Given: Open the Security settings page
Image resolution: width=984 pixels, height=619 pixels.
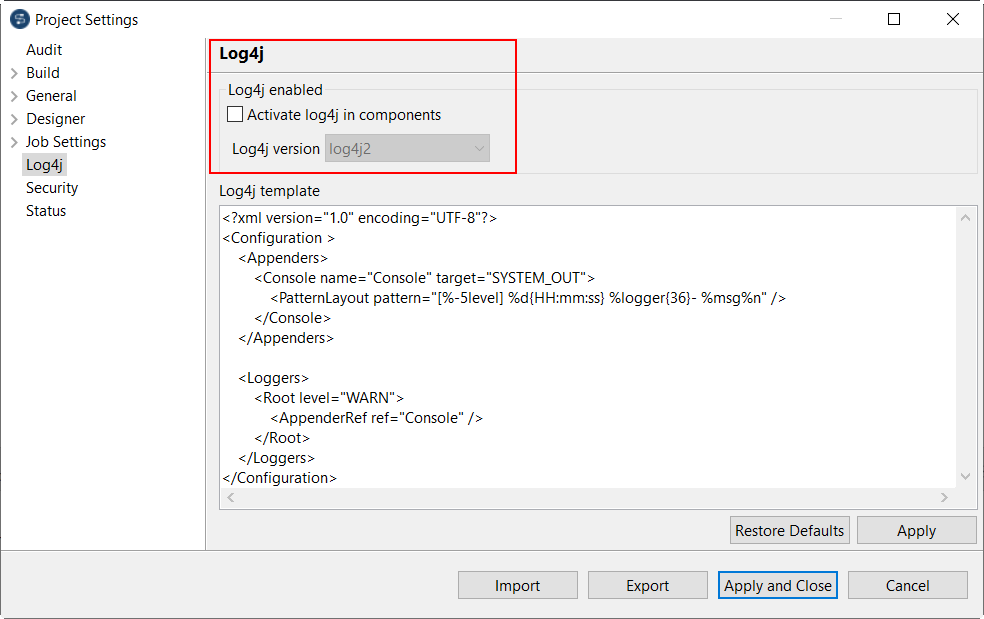Looking at the screenshot, I should [52, 188].
